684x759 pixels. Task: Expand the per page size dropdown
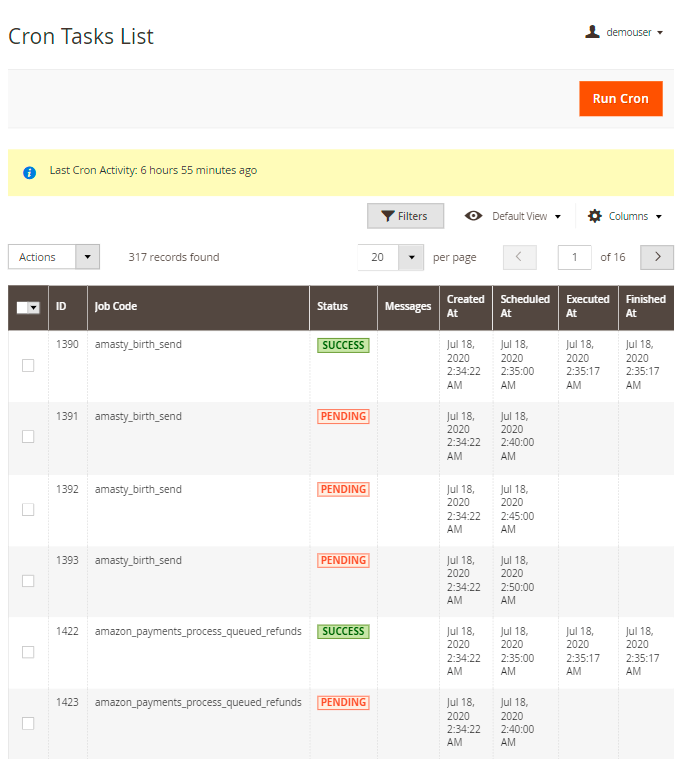coord(411,257)
